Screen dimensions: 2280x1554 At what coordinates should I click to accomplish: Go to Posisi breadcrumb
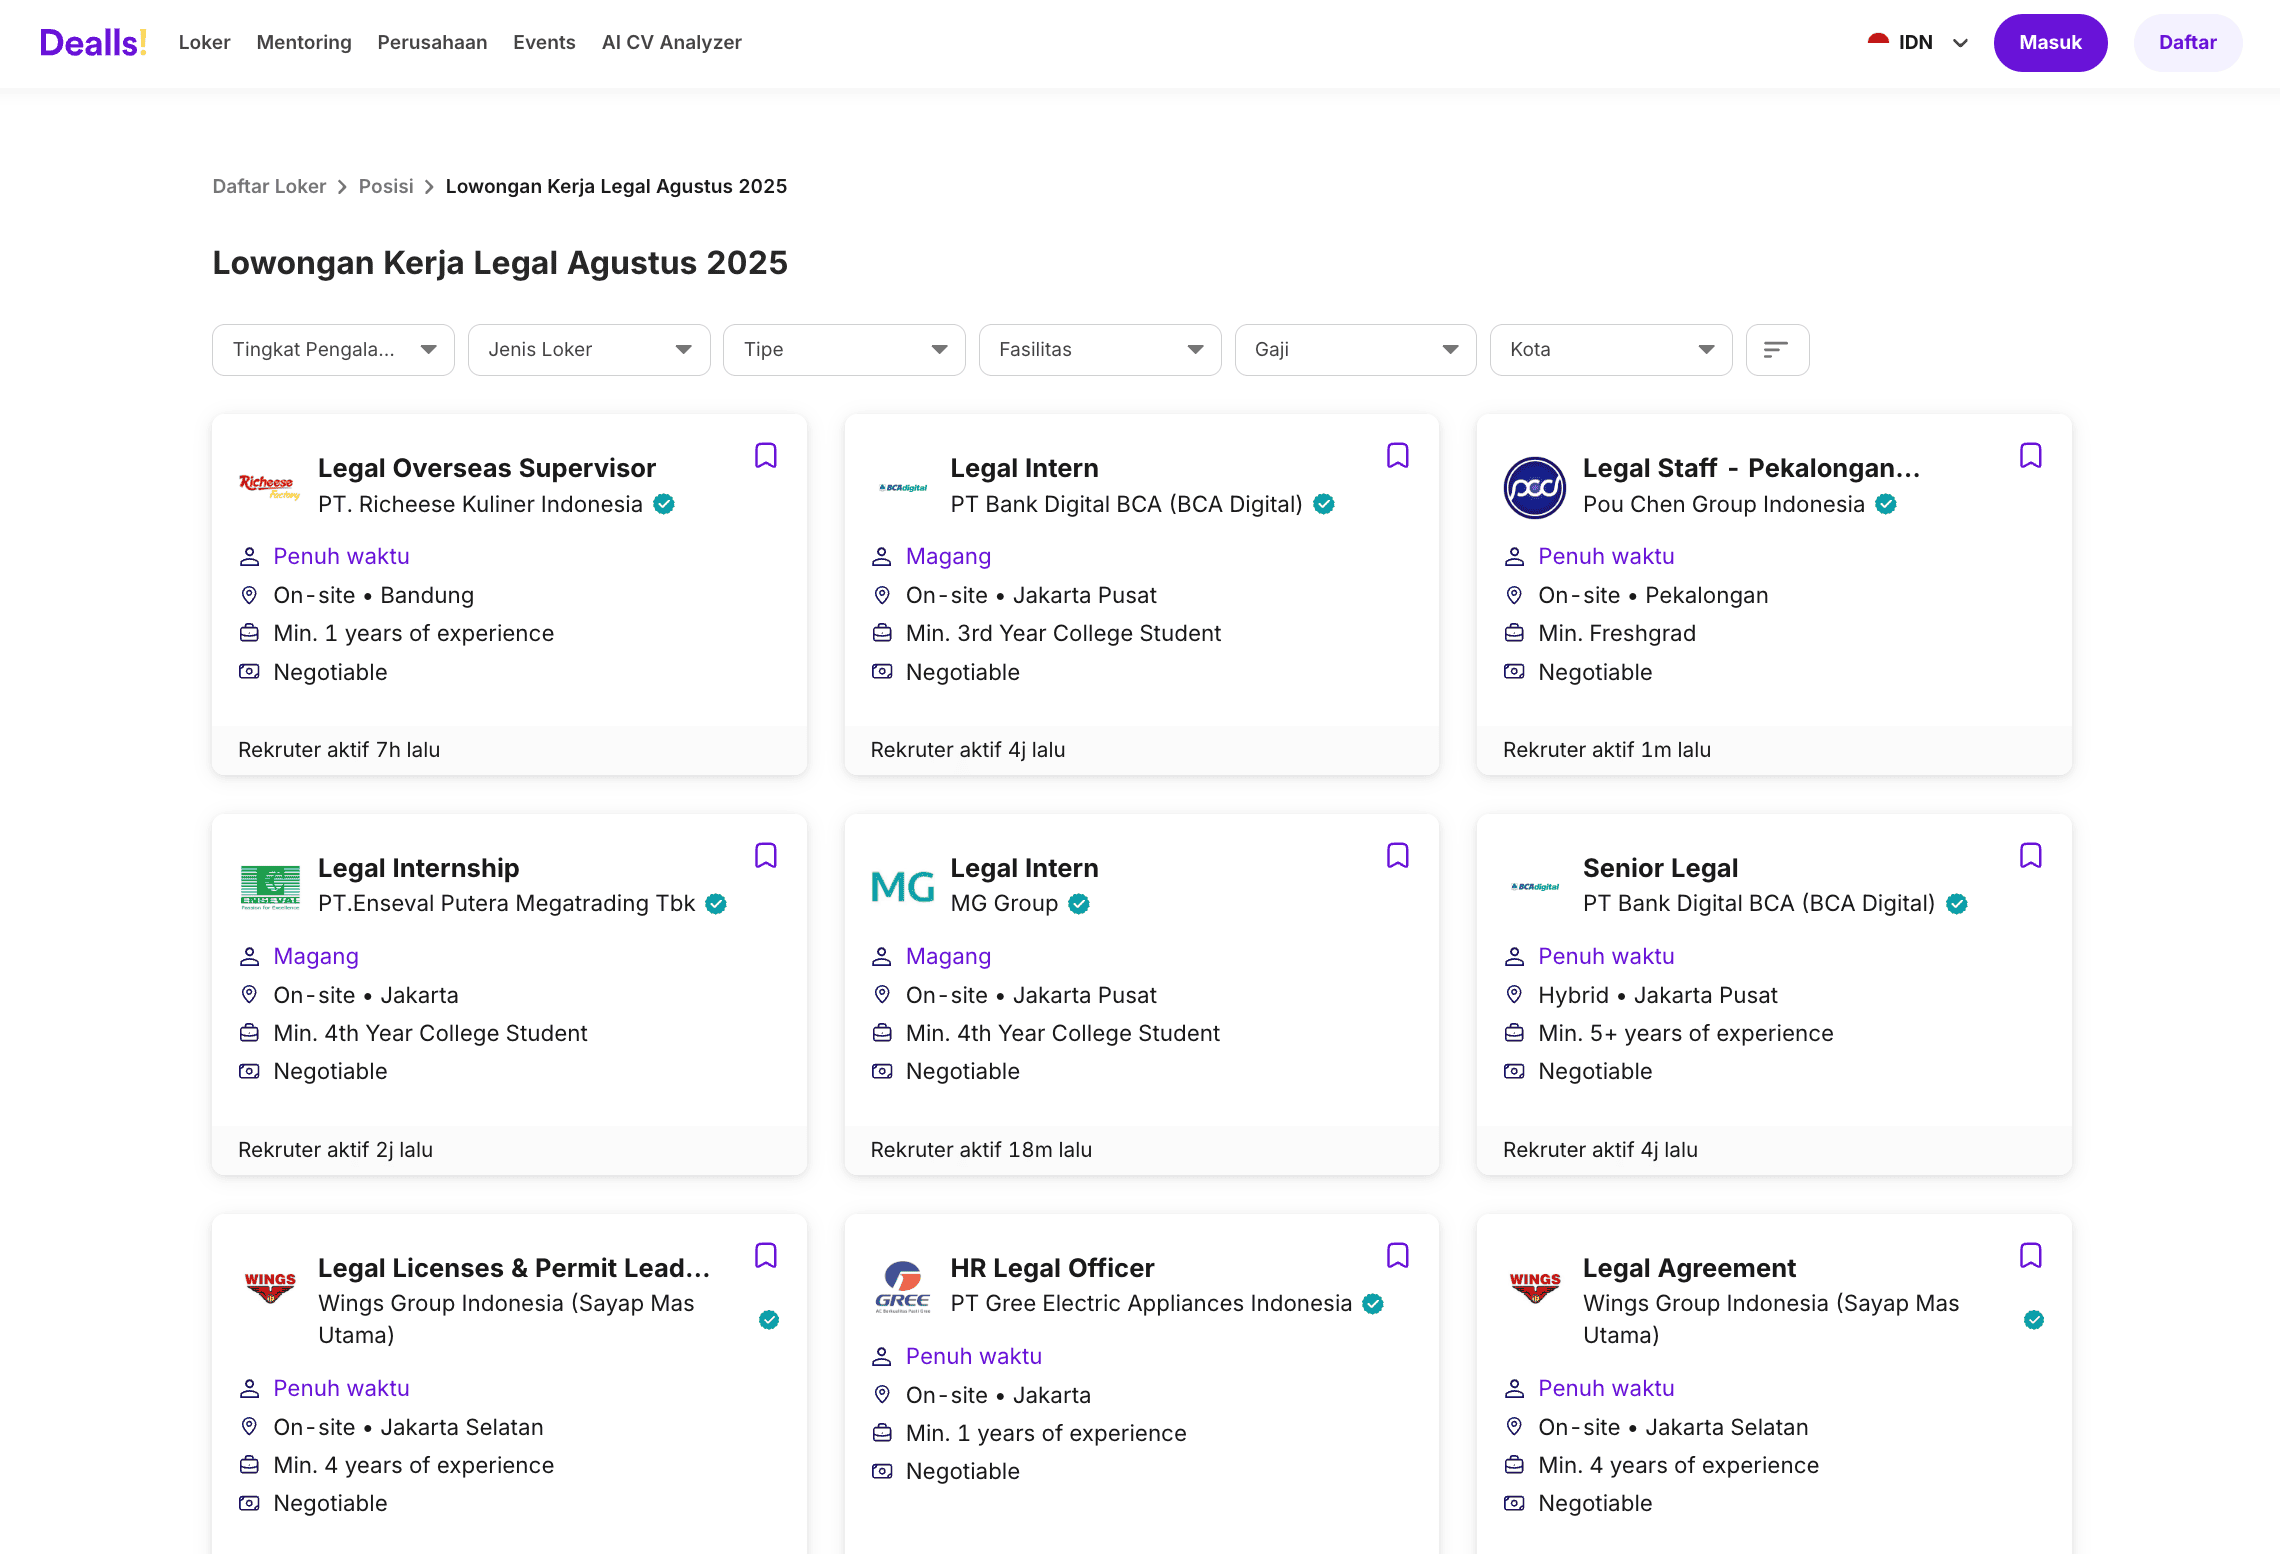click(x=386, y=186)
